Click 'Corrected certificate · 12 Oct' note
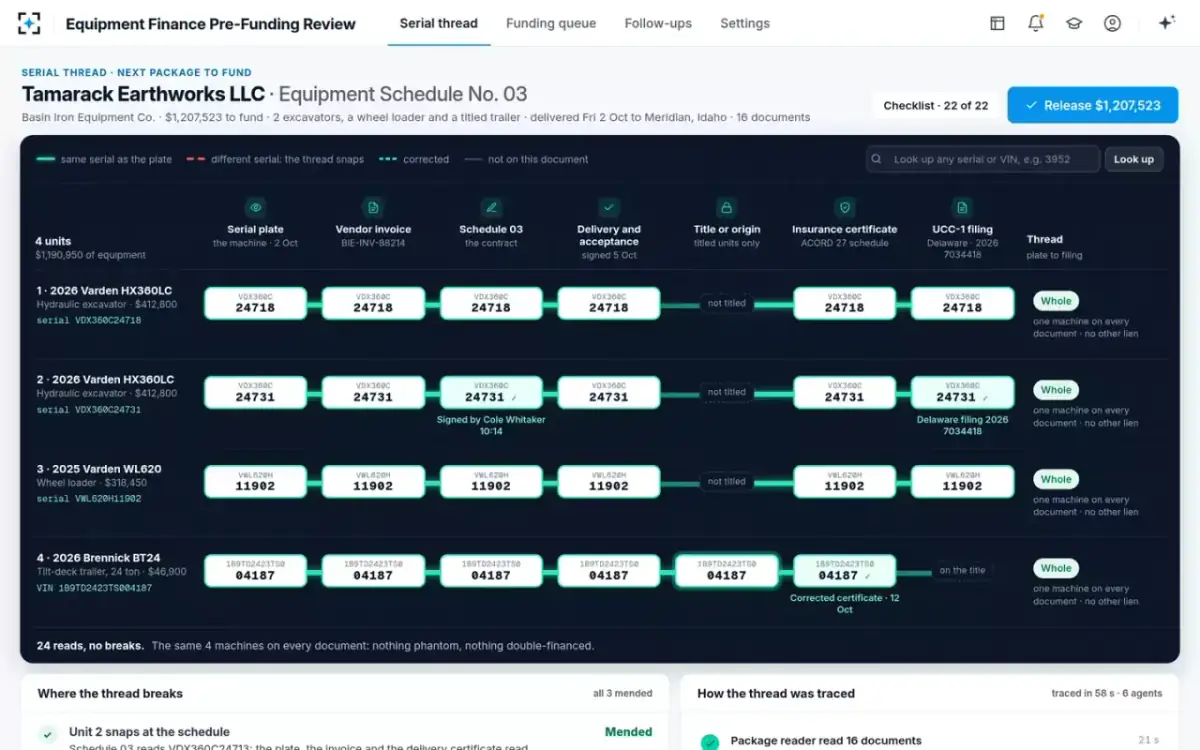1200x750 pixels. coord(845,604)
